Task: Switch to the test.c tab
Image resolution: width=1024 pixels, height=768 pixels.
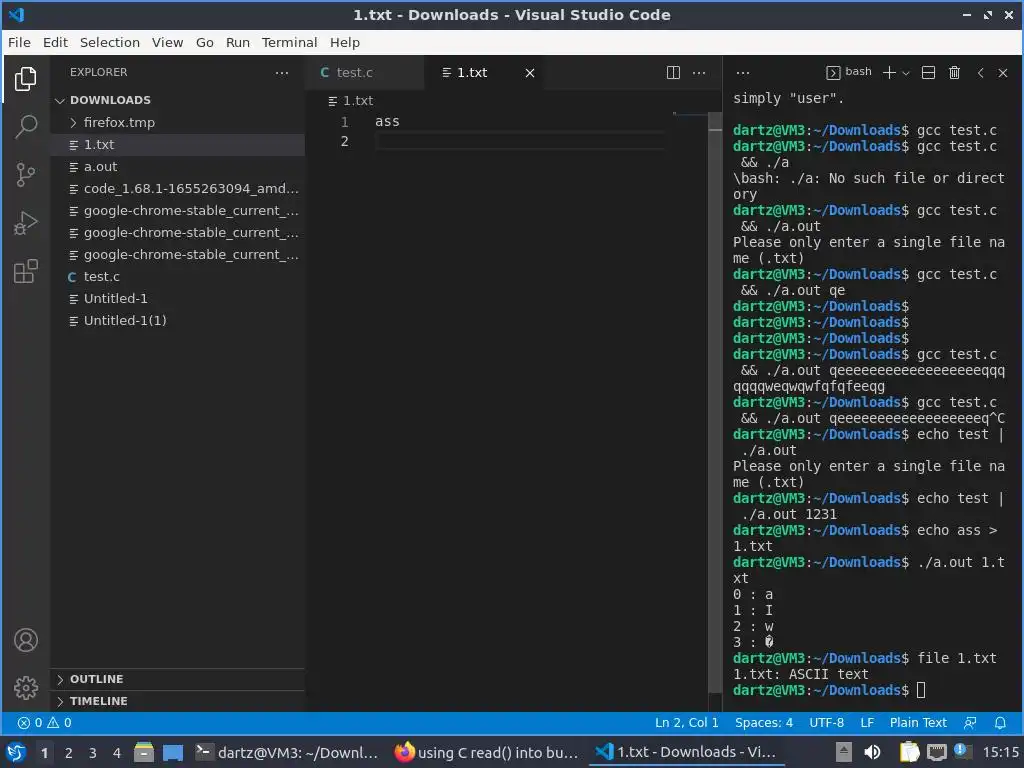Action: (355, 72)
